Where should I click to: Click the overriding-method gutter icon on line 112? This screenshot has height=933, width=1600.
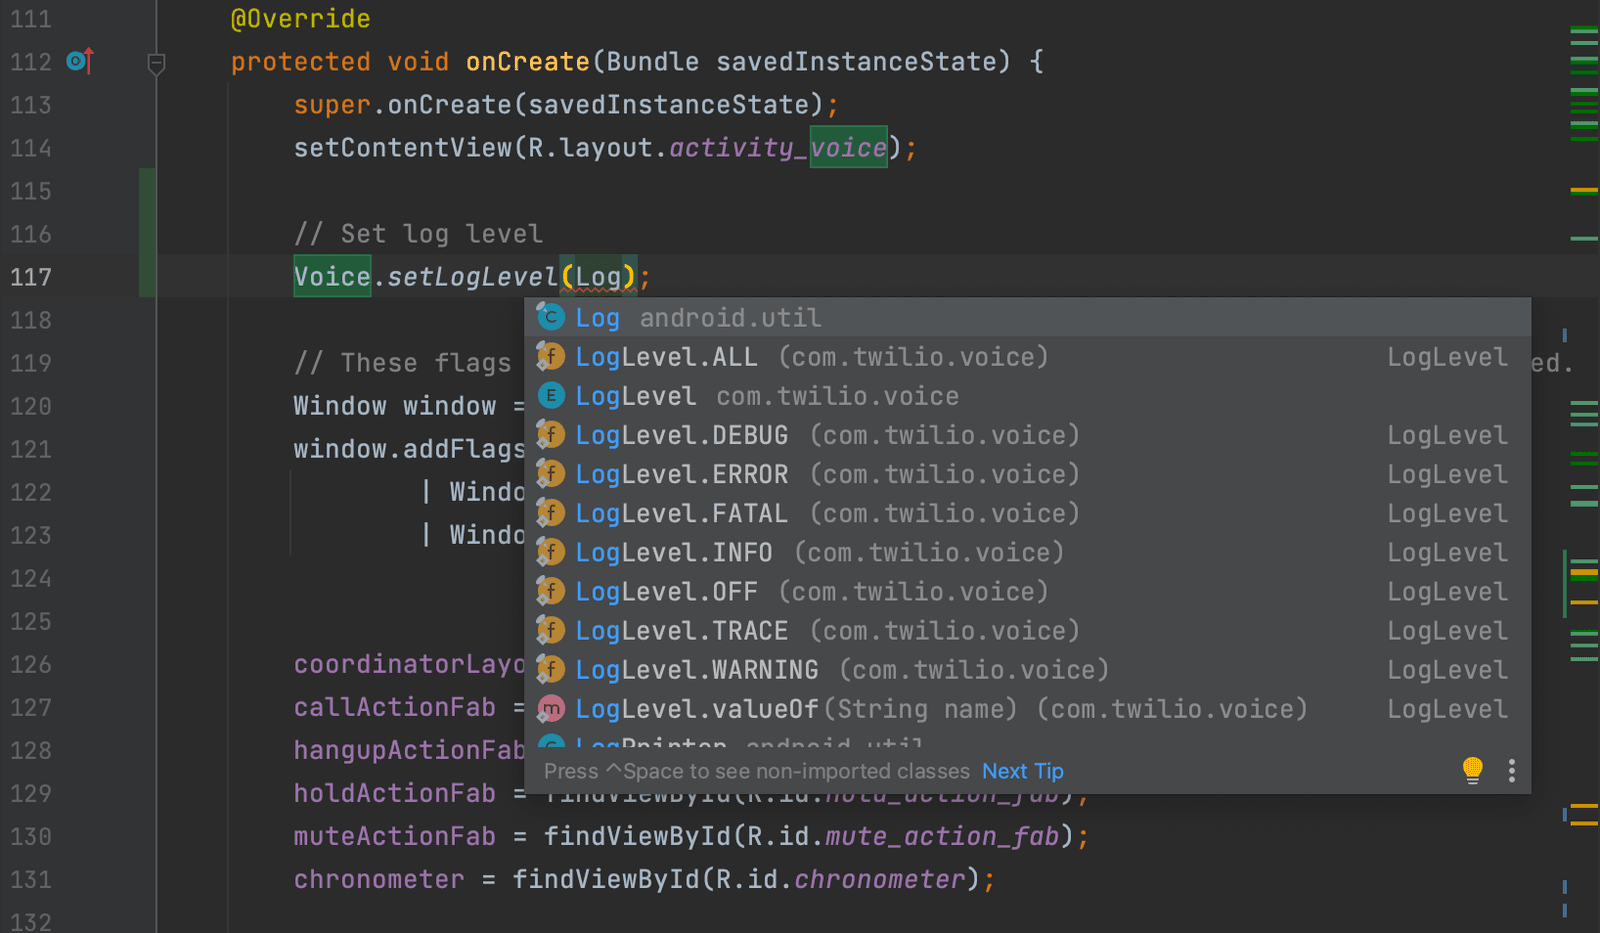[x=78, y=61]
